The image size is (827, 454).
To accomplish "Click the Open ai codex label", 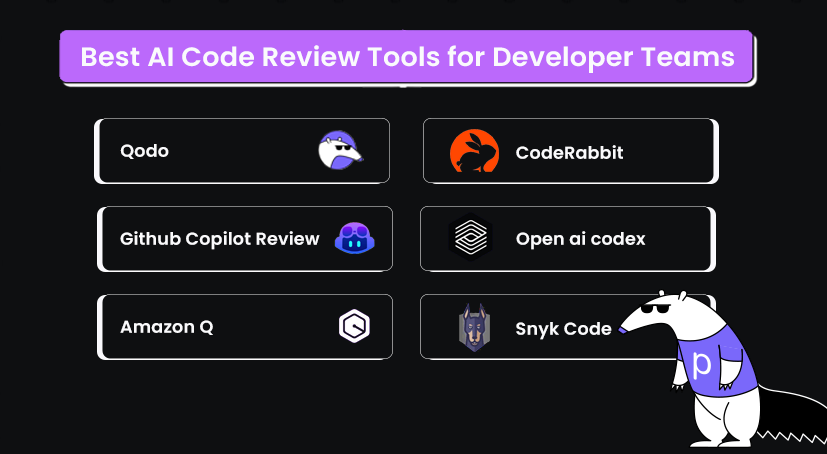I will tap(581, 239).
